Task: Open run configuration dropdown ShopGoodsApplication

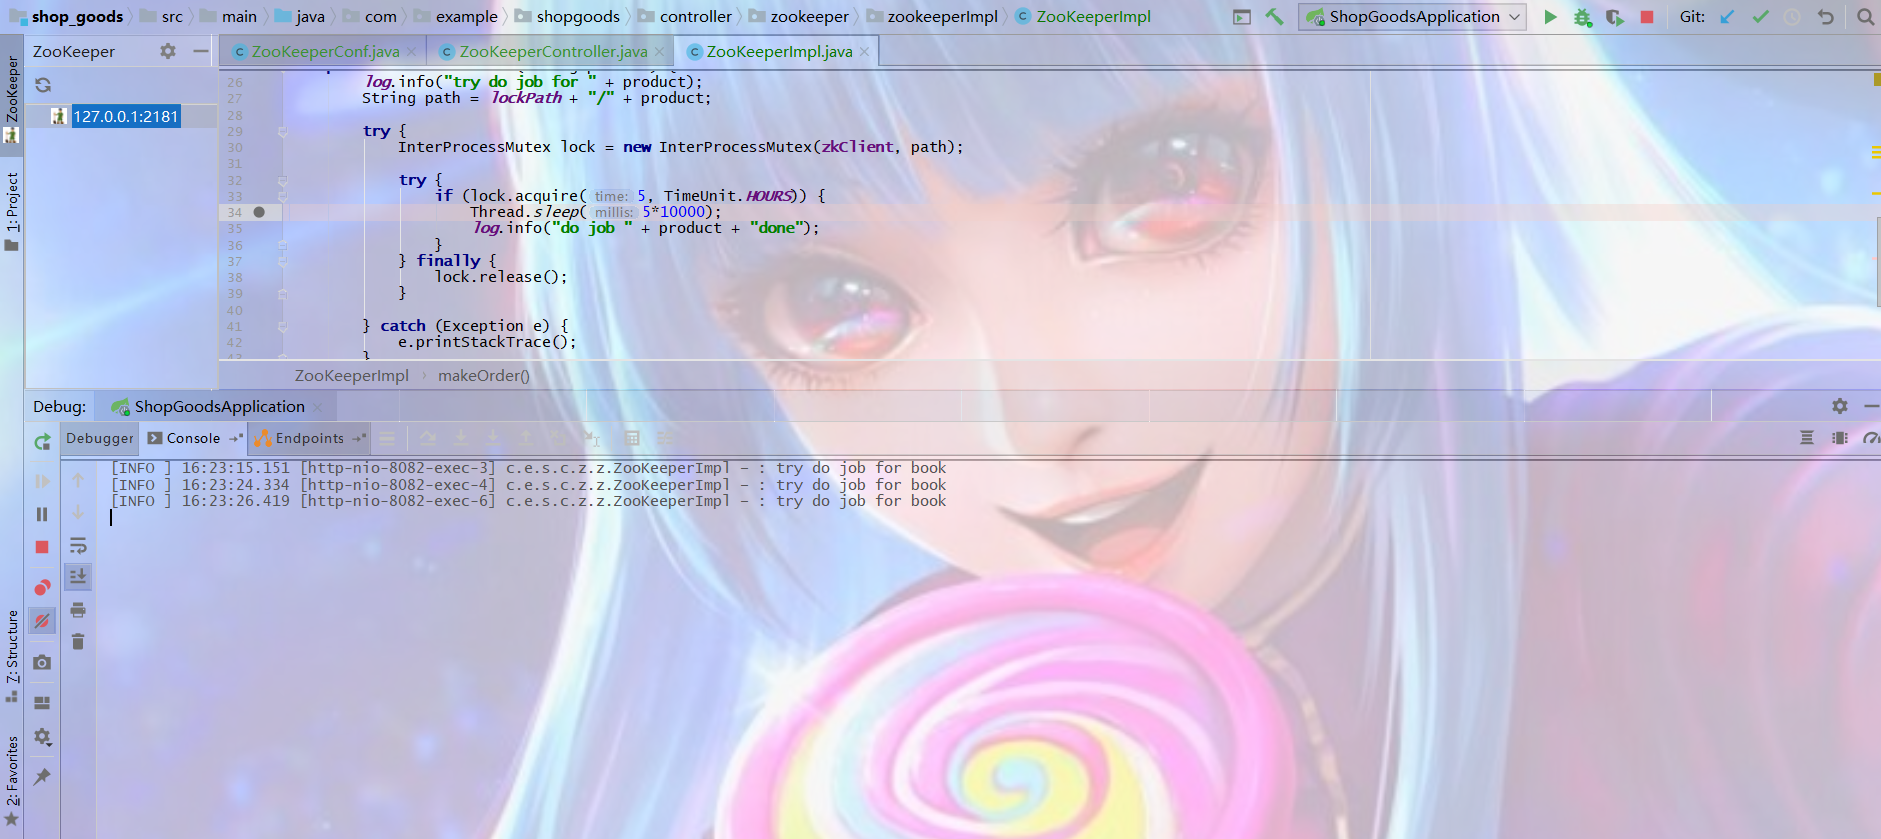Action: coord(1412,16)
